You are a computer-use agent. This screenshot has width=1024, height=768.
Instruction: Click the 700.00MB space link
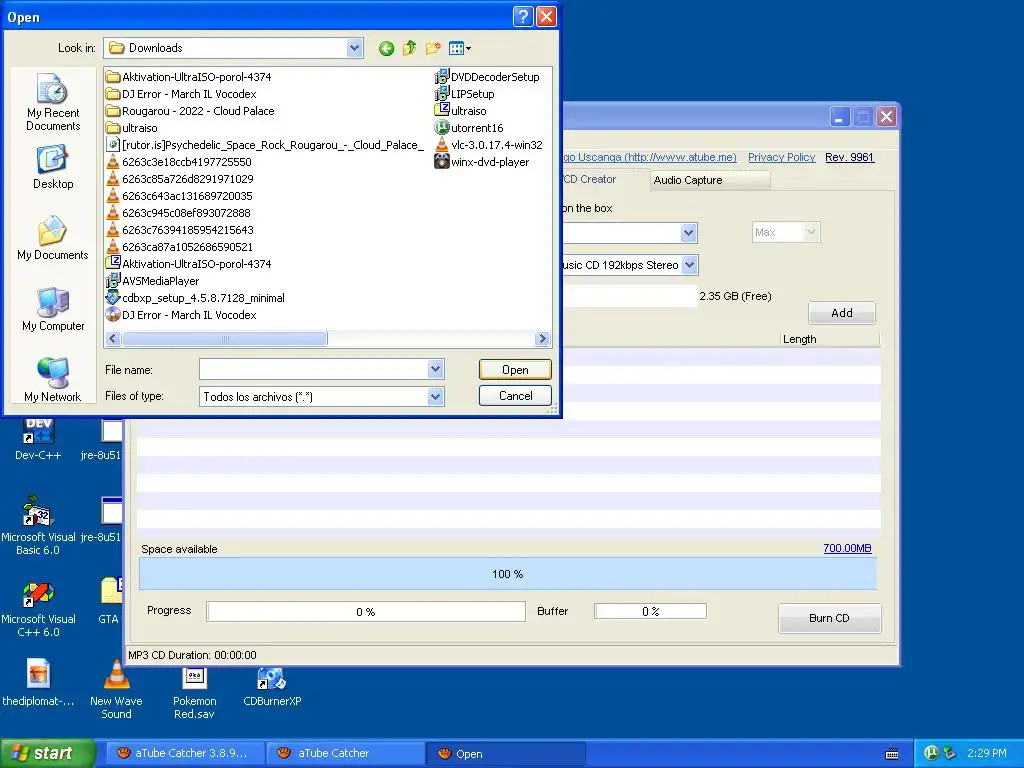click(847, 549)
